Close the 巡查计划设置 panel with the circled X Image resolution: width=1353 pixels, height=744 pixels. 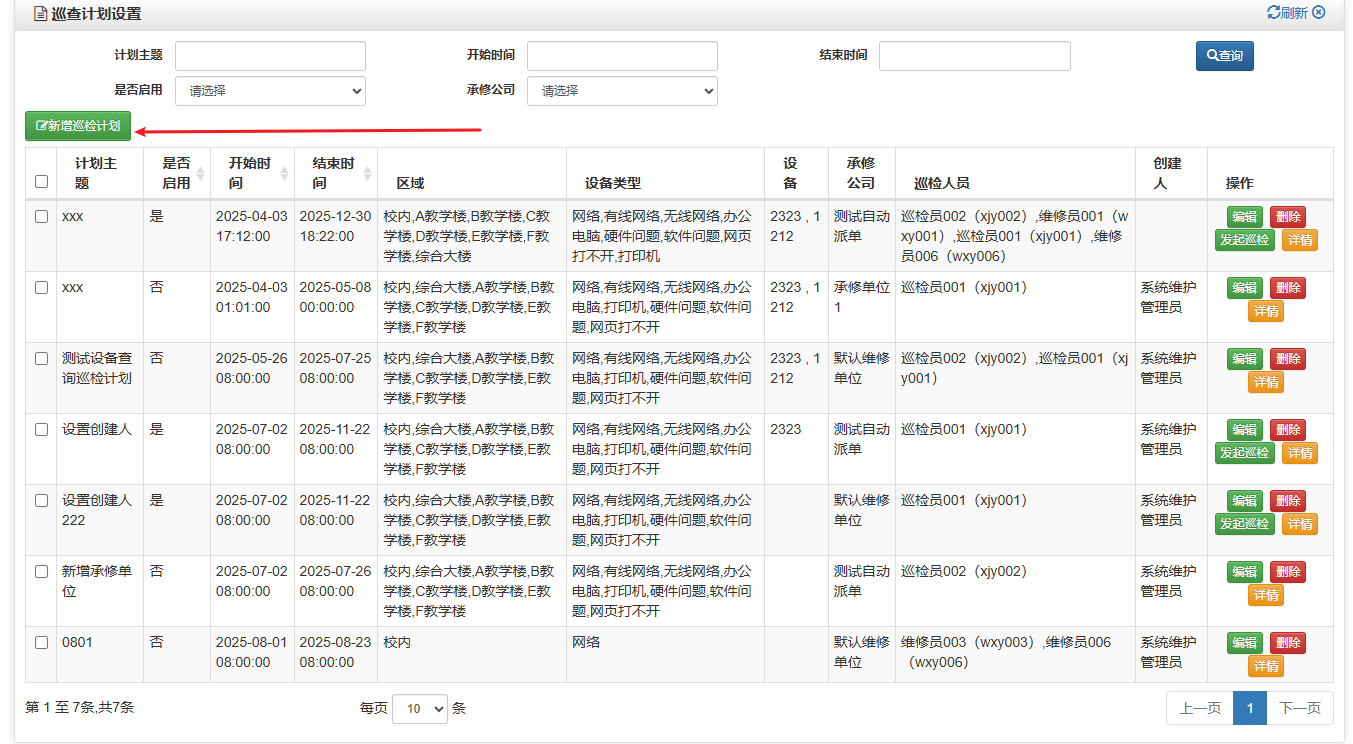coord(1319,13)
